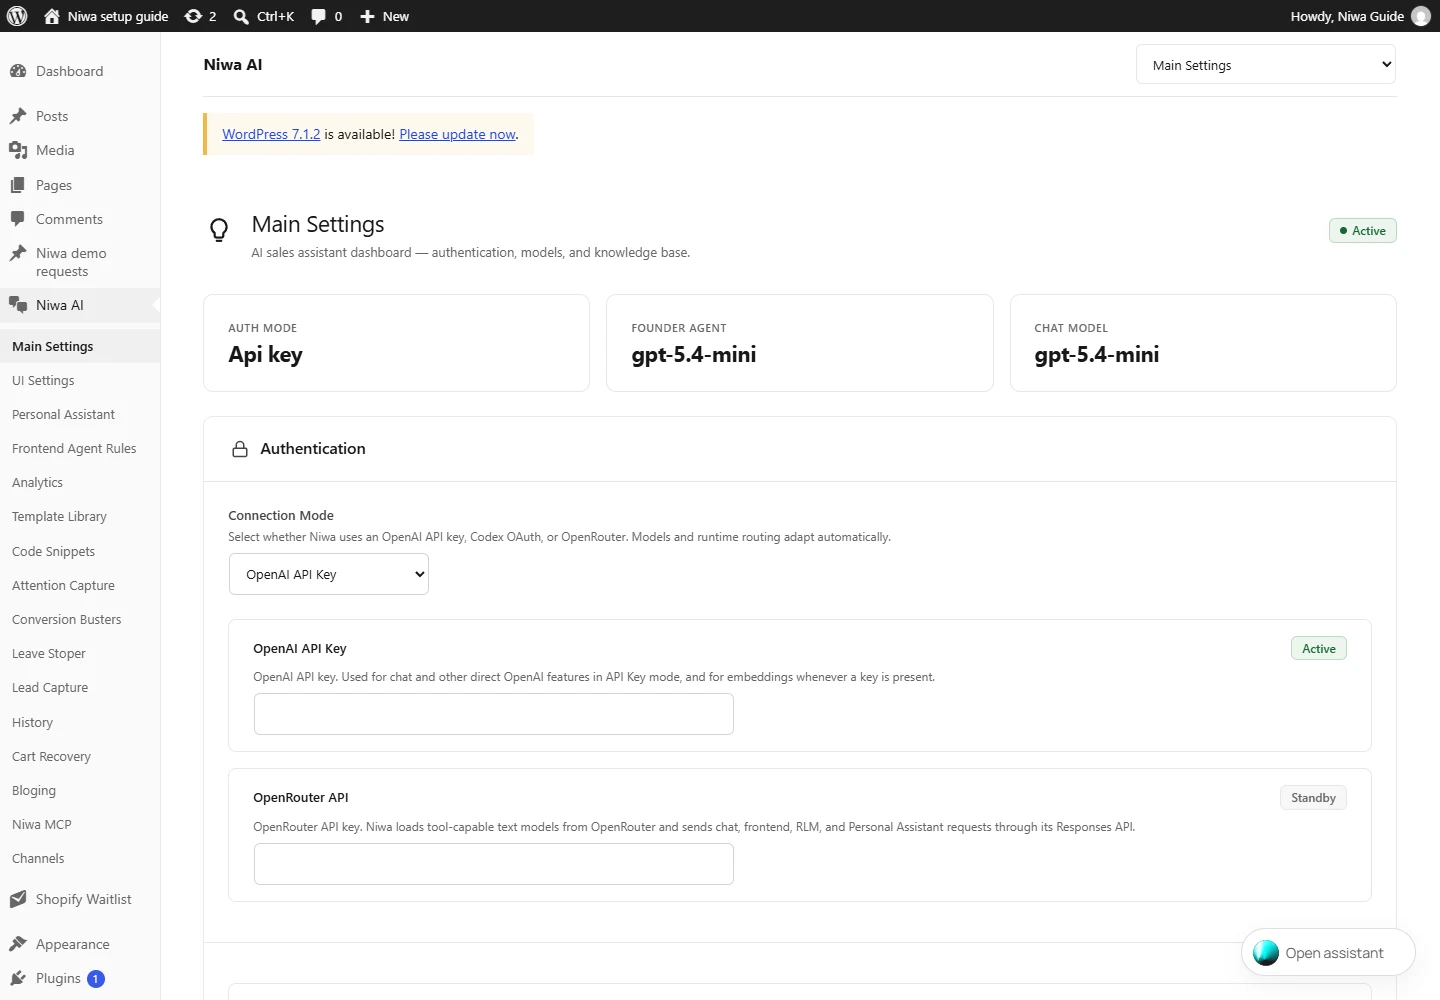This screenshot has height=1000, width=1440.
Task: Click the Niwa demo requests pin icon
Action: coord(18,253)
